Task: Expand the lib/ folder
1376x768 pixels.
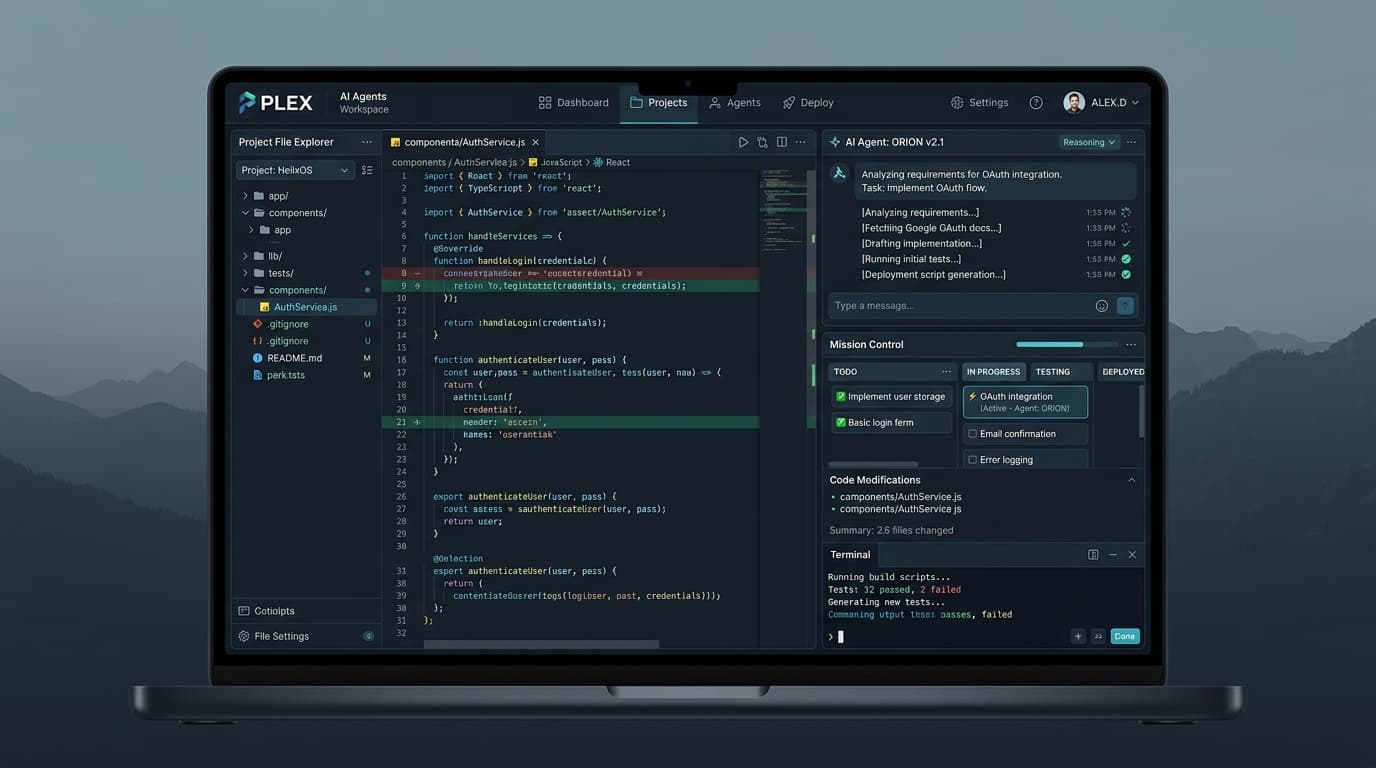Action: (x=245, y=256)
